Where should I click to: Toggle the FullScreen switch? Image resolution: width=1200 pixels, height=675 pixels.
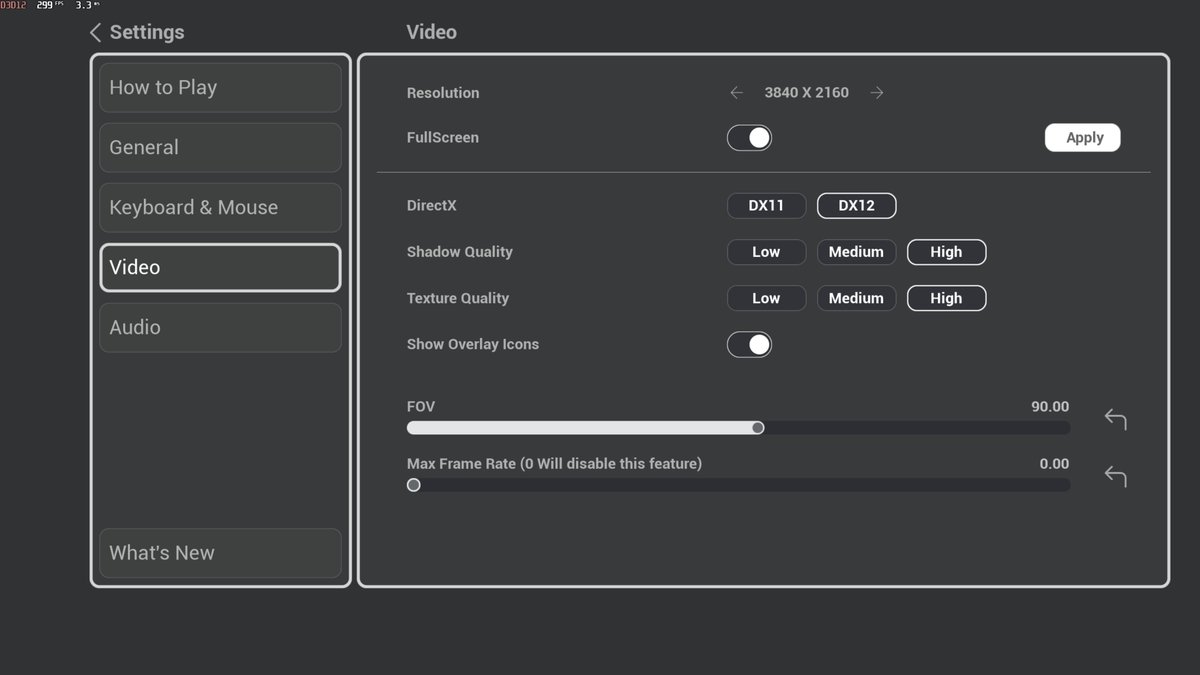(x=749, y=138)
